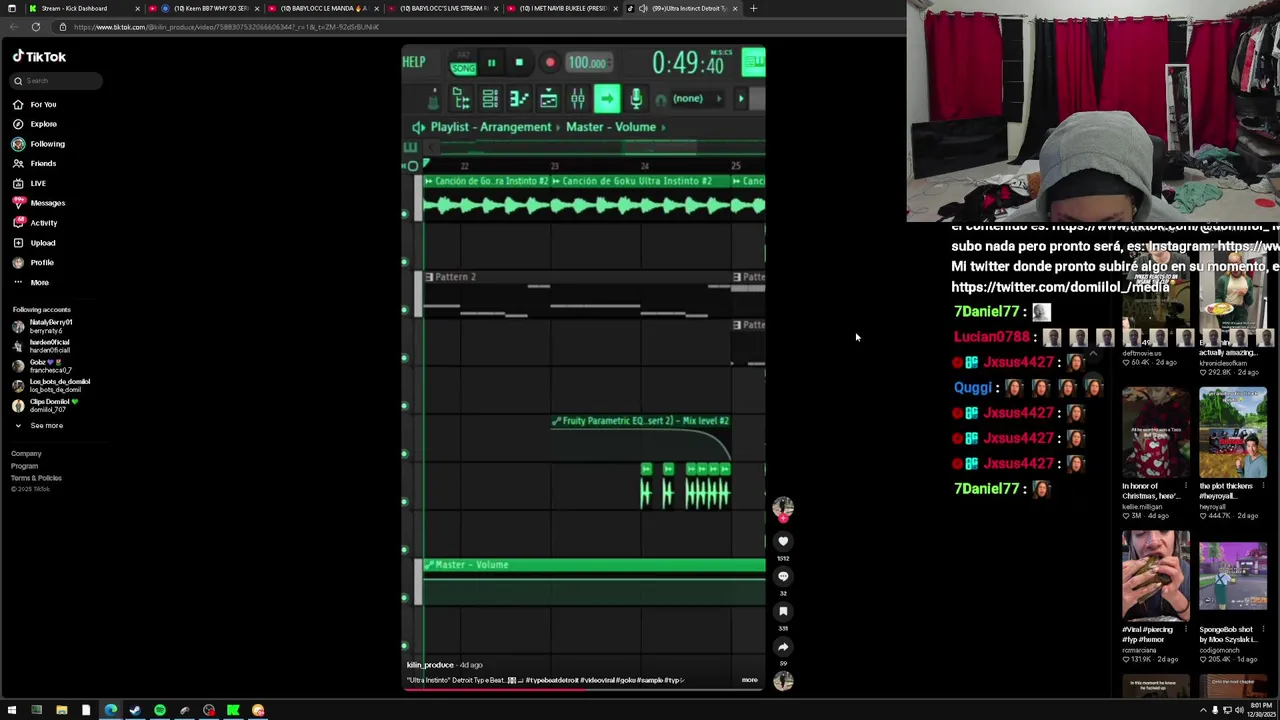Screen dimensions: 1280x720
Task: Open Steam from the taskbar
Action: pos(135,710)
